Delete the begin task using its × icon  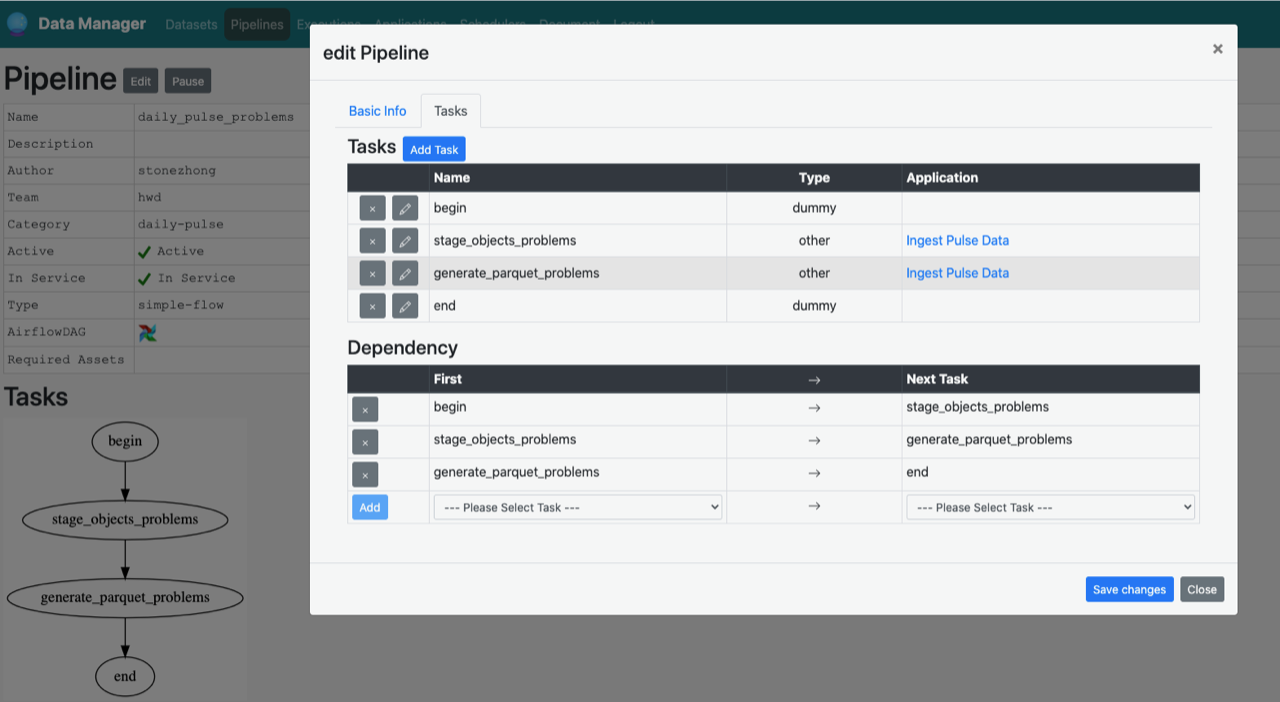pos(371,207)
